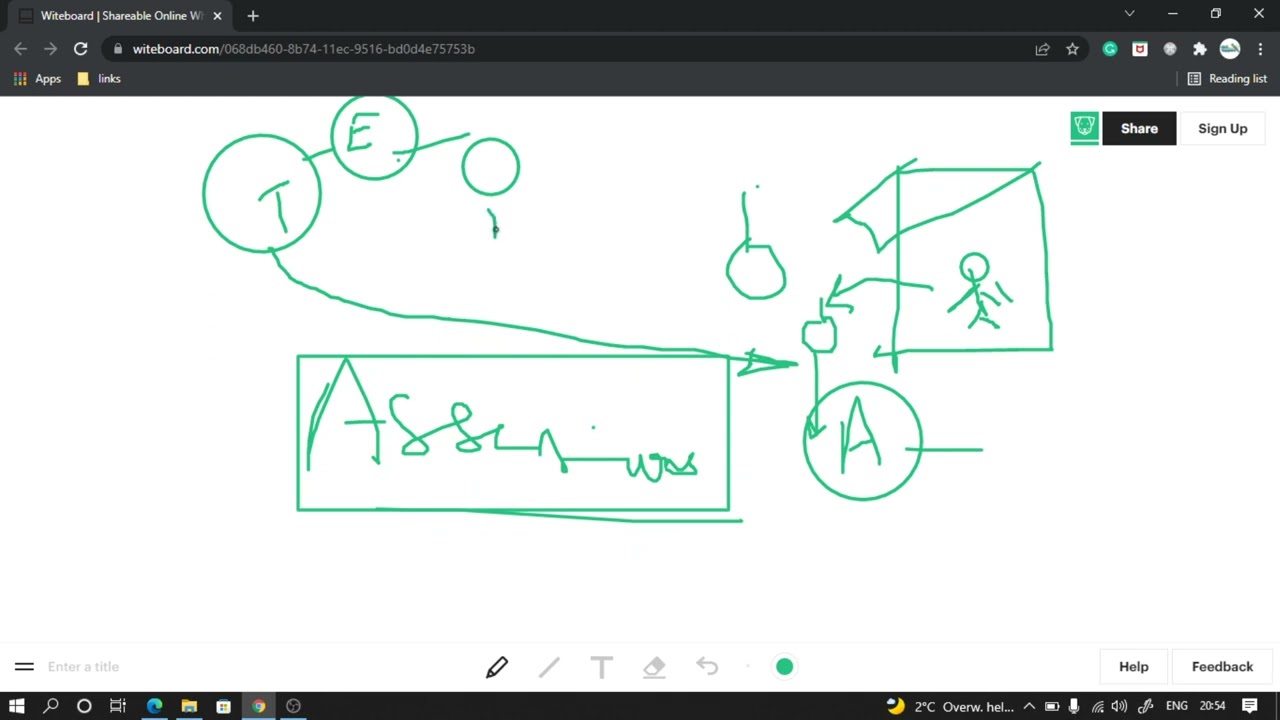1280x720 pixels.
Task: Open Task View
Action: (117, 706)
